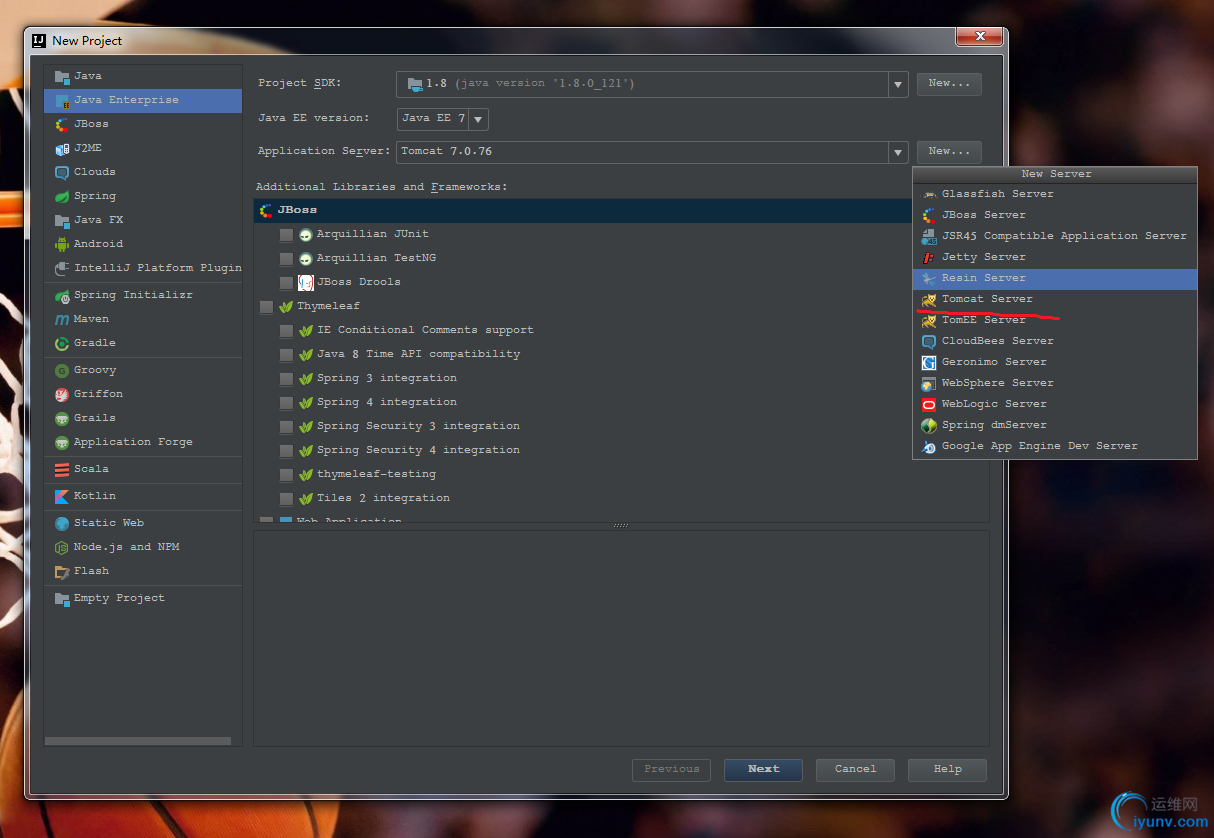Pick the Flash project icon
This screenshot has width=1214, height=838.
point(62,571)
